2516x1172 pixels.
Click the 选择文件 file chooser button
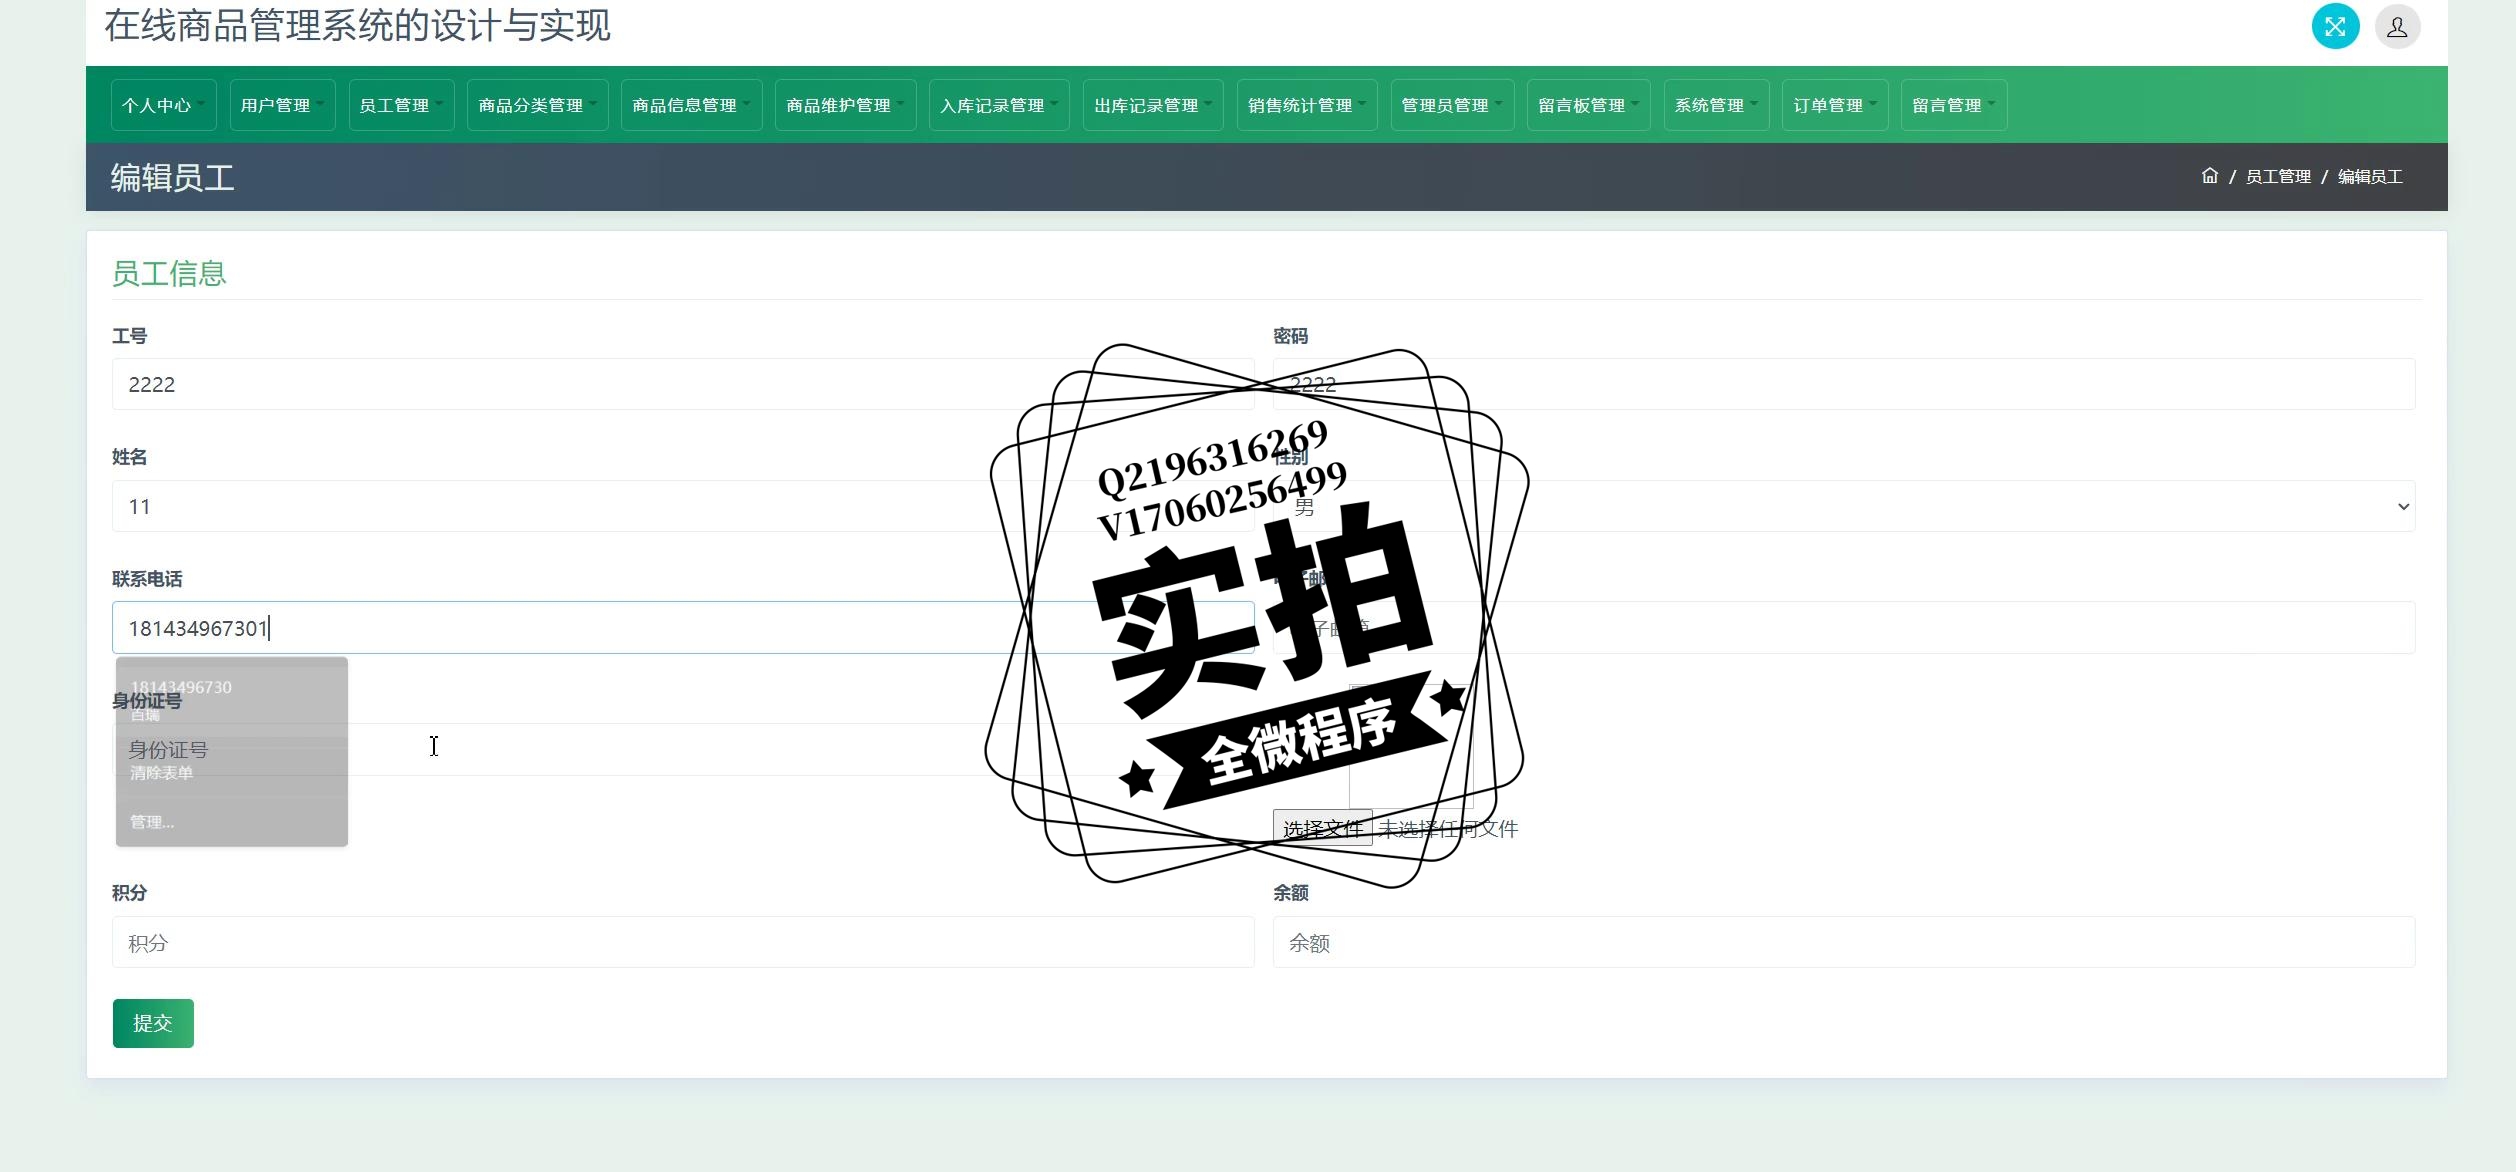(1322, 828)
